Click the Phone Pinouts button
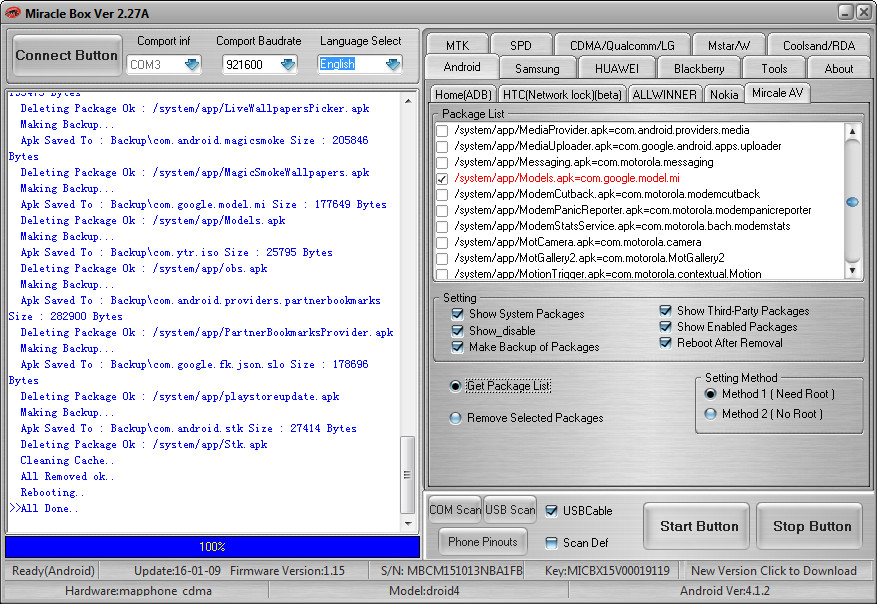Screen dimensions: 877x604 [x=483, y=542]
